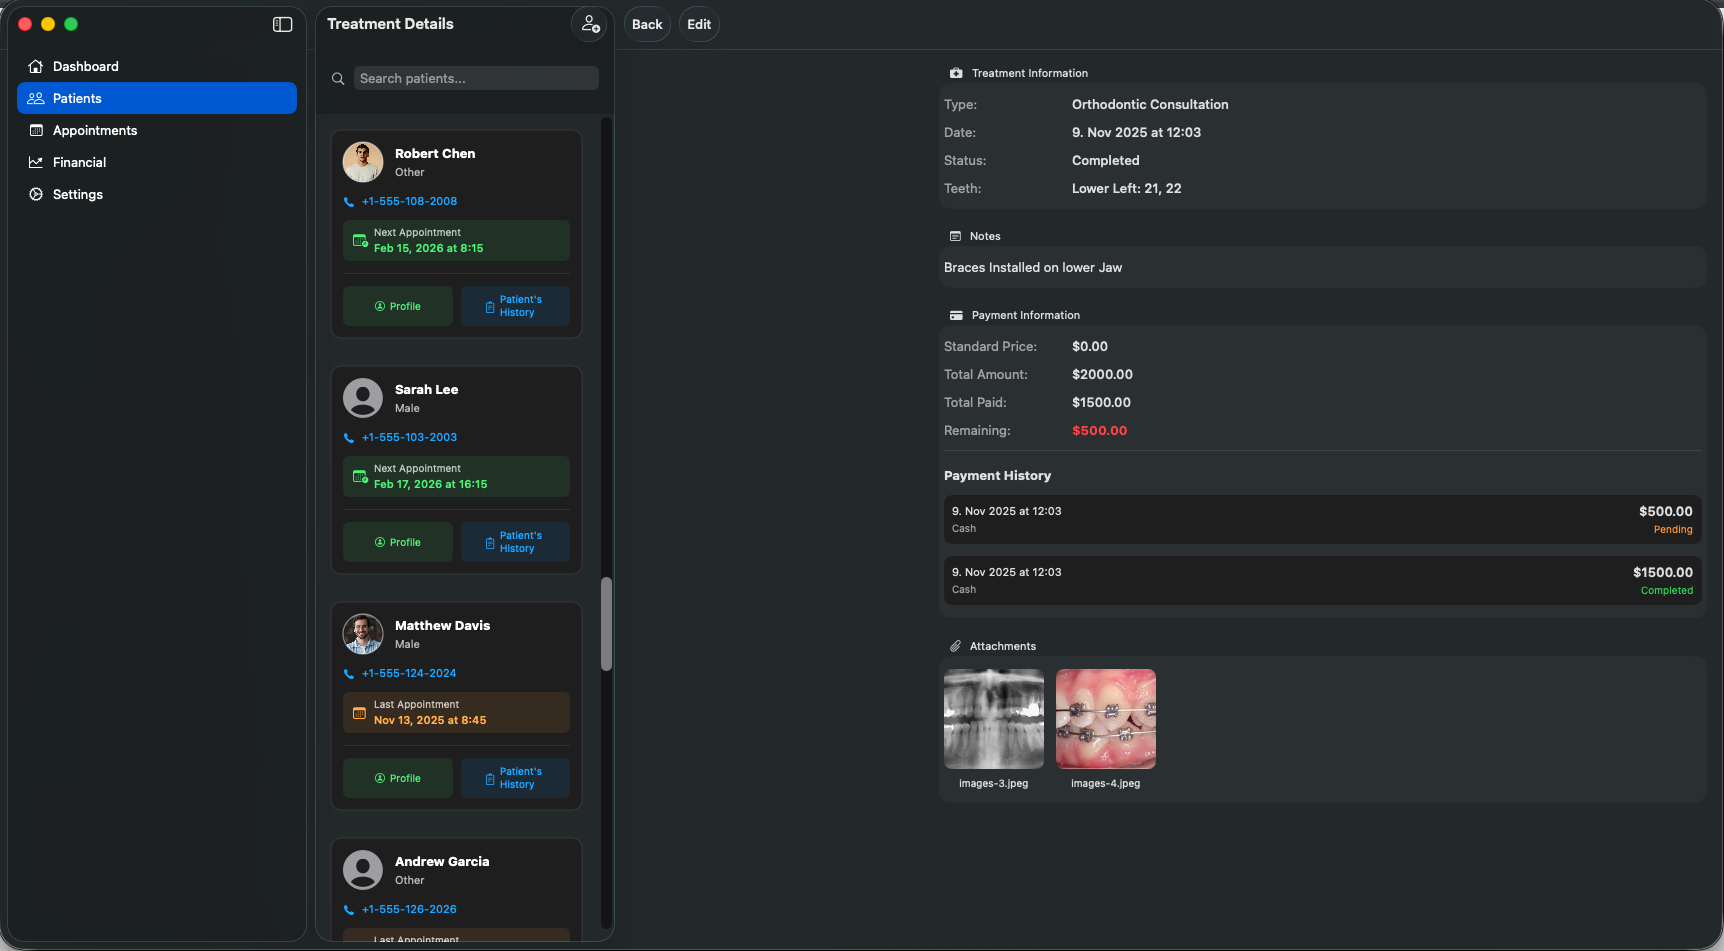Image resolution: width=1724 pixels, height=951 pixels.
Task: Click the Search patients input field
Action: (476, 78)
